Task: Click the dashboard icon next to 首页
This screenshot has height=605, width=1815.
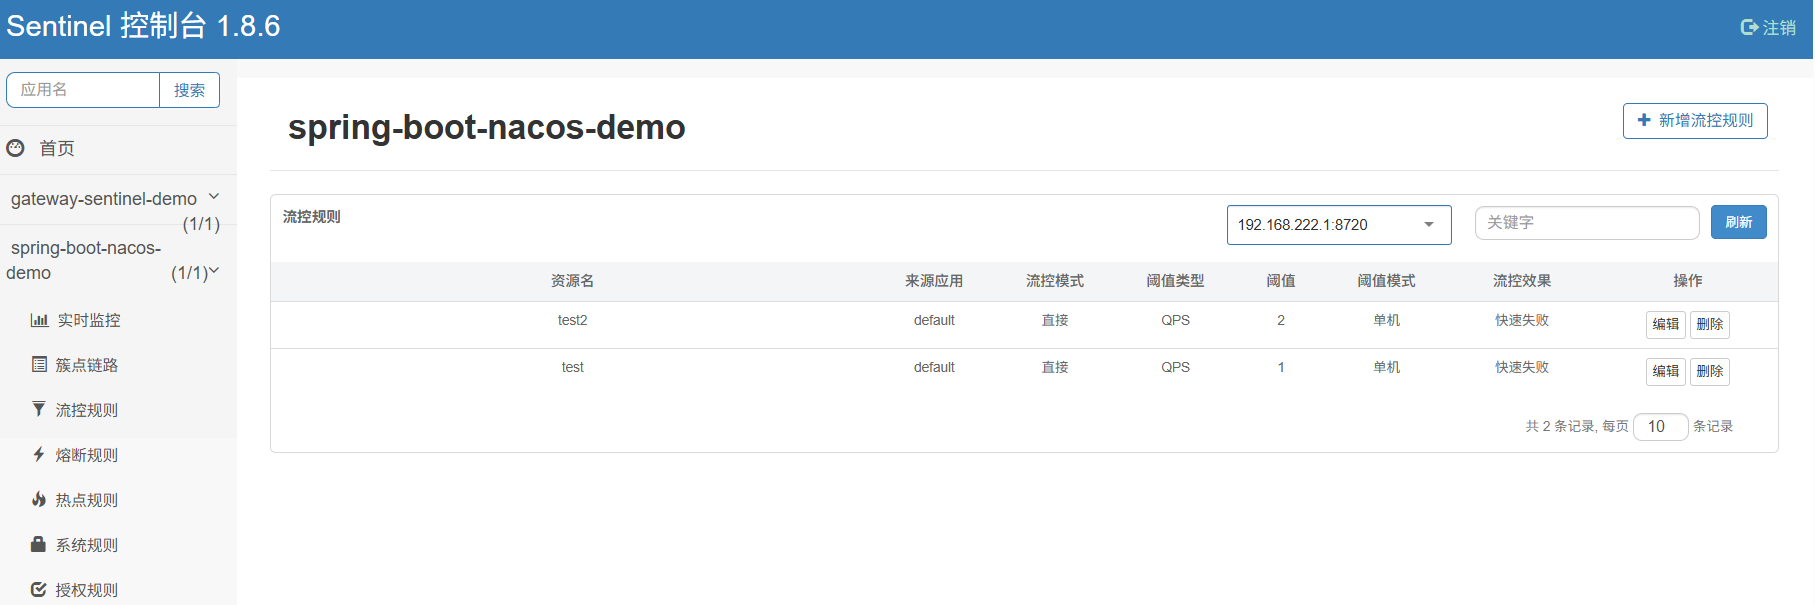Action: [15, 148]
